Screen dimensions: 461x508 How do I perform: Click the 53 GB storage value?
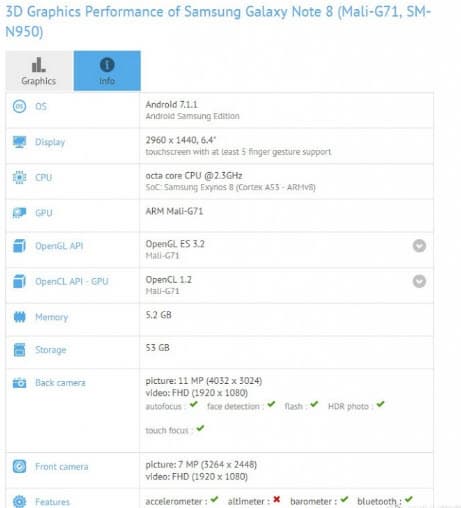pos(157,348)
